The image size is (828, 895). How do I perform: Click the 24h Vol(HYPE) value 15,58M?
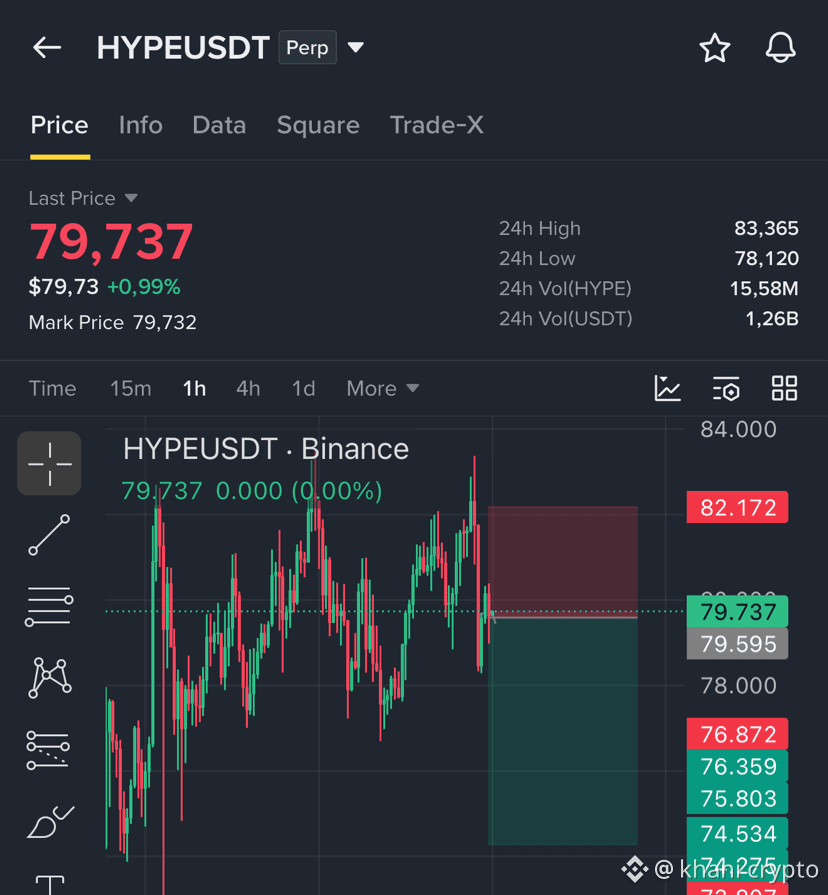coord(764,288)
